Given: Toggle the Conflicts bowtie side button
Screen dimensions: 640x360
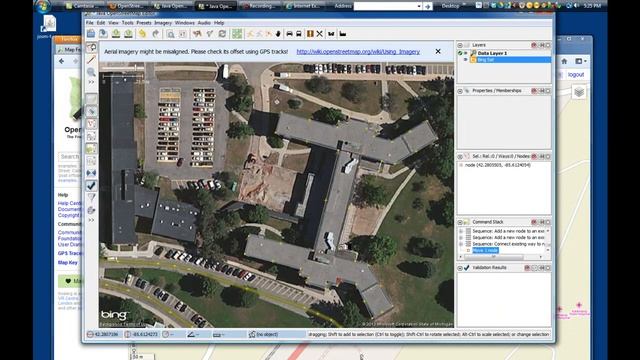Looking at the screenshot, I should click(91, 173).
